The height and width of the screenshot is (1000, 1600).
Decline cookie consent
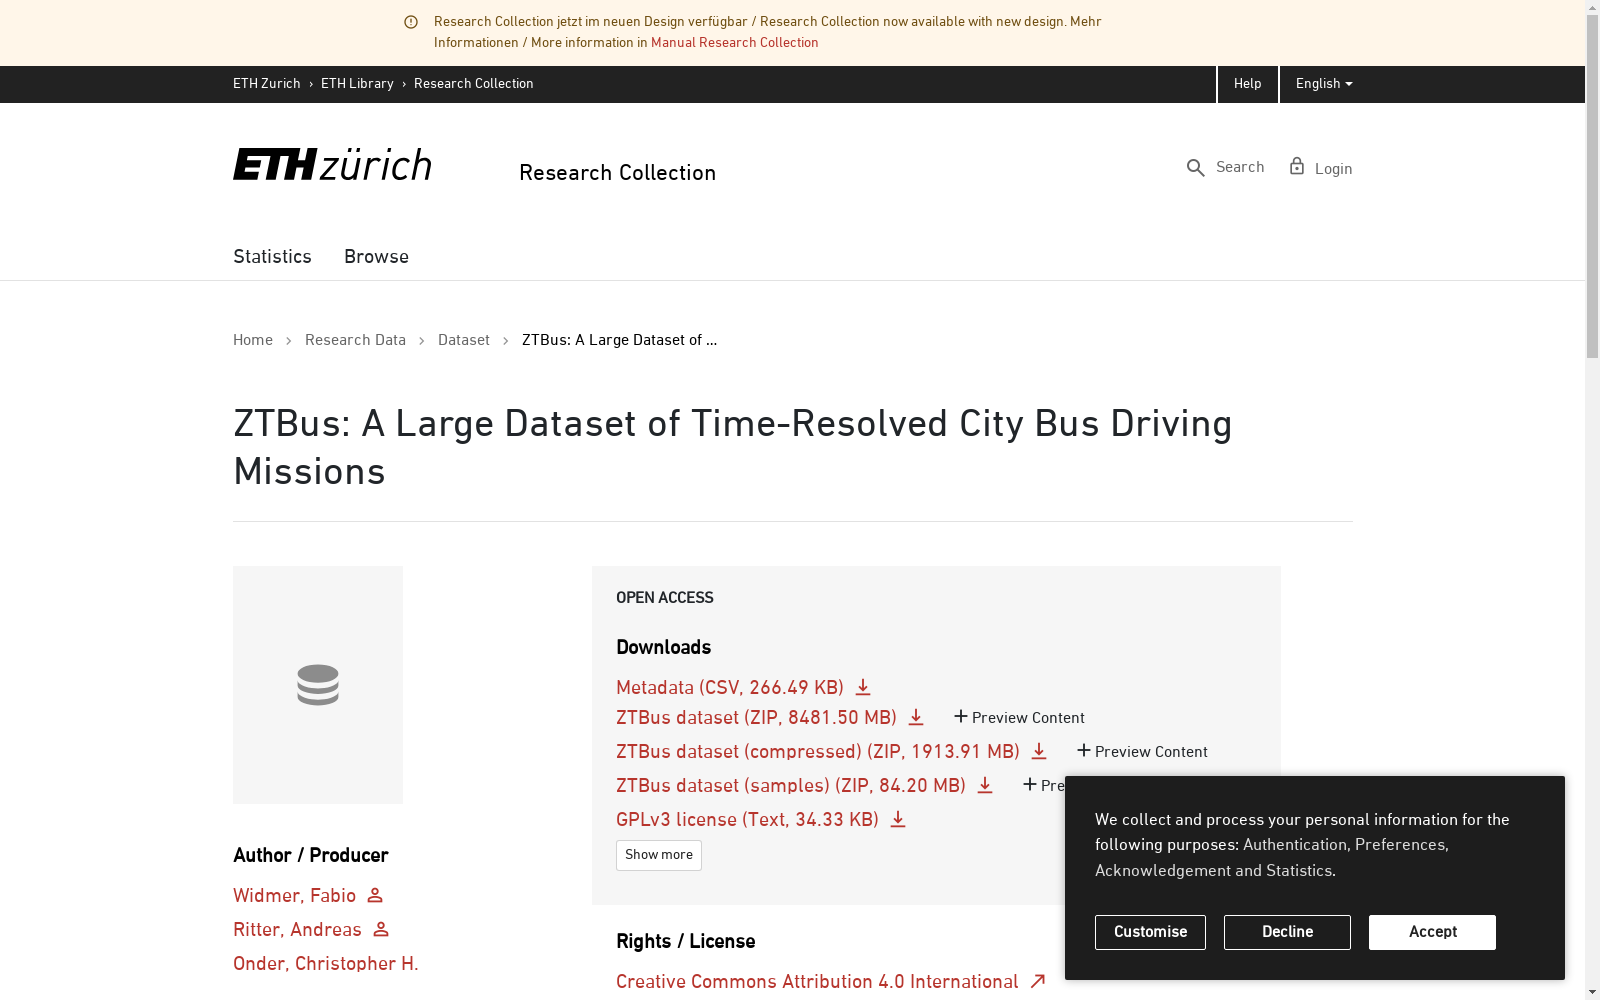pyautogui.click(x=1287, y=932)
